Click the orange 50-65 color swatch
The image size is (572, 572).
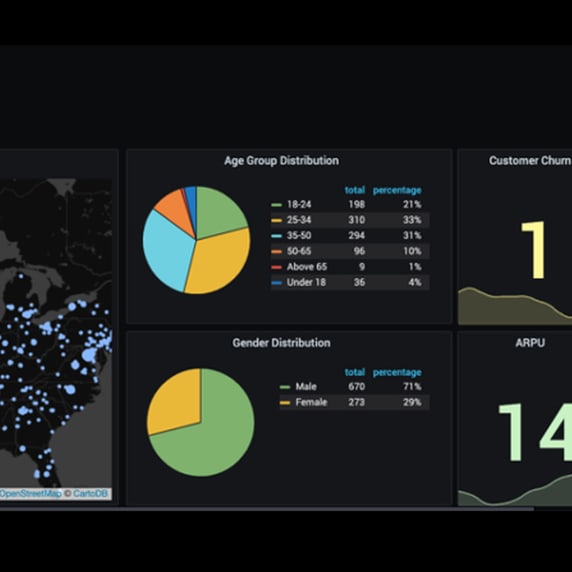(x=277, y=251)
